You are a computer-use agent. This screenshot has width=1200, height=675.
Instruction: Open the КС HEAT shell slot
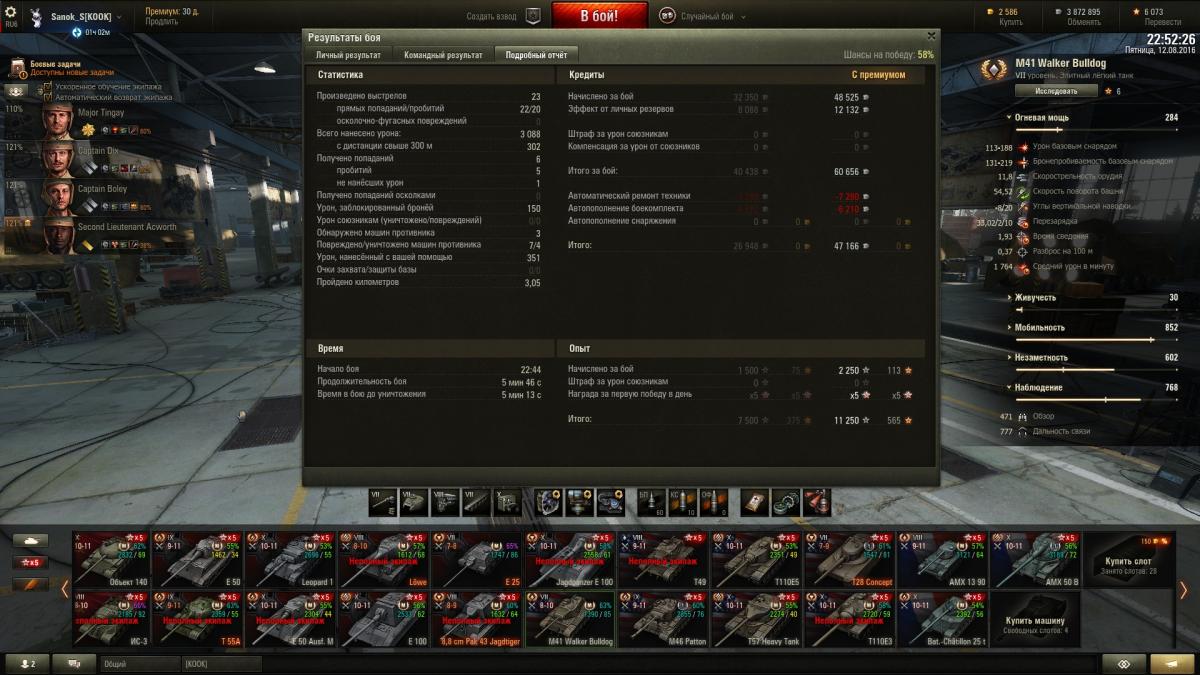(x=681, y=501)
